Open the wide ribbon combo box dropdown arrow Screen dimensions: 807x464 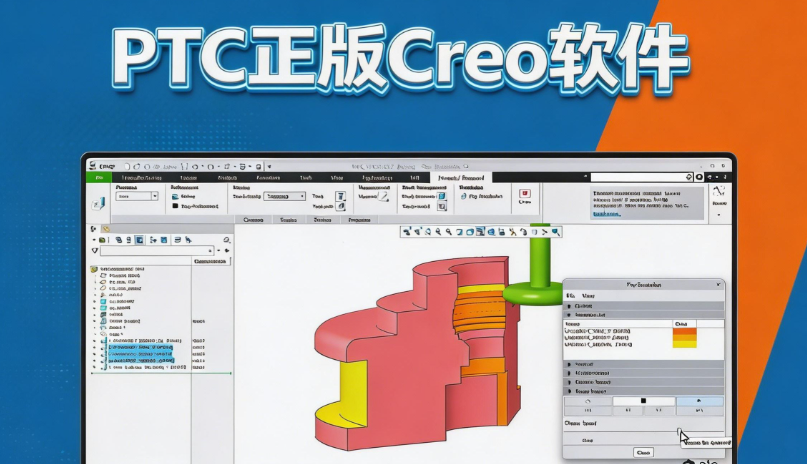[x=302, y=196]
